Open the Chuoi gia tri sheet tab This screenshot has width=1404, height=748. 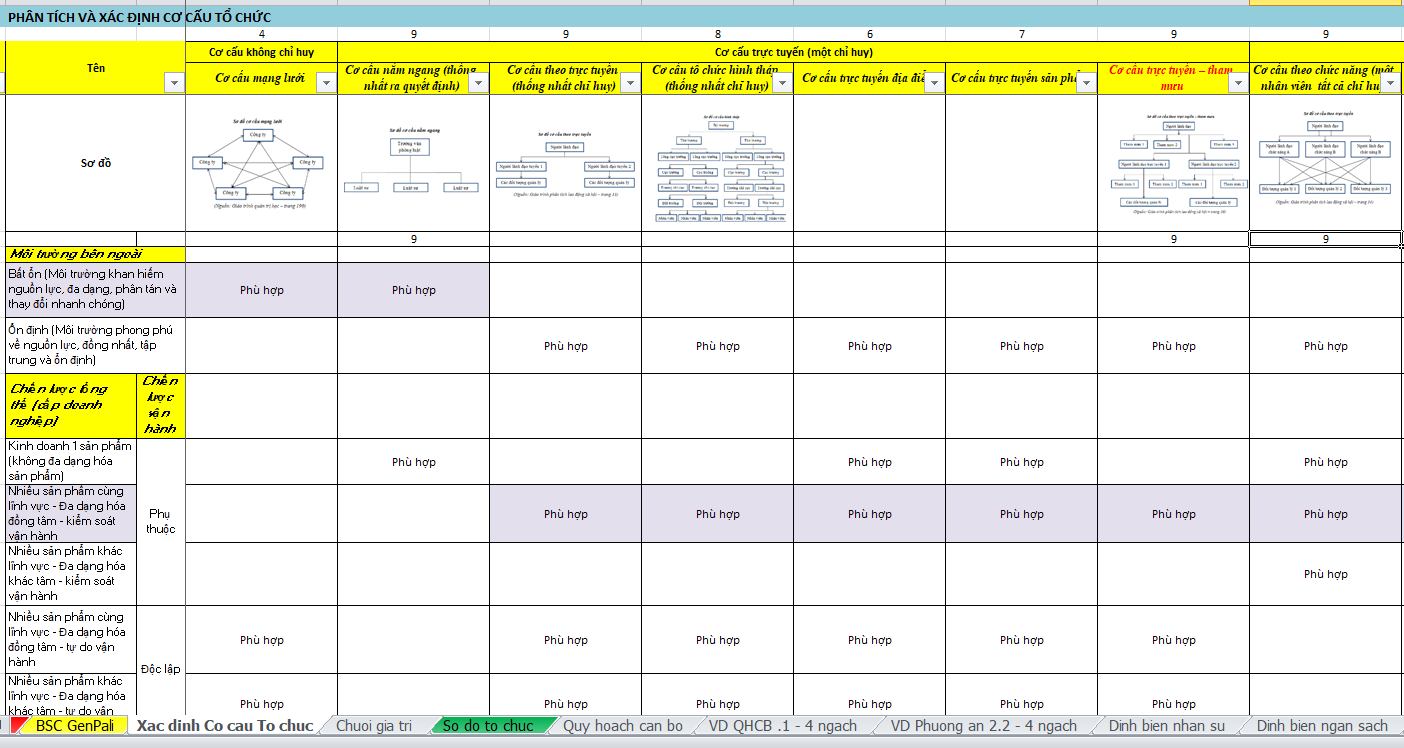(373, 726)
